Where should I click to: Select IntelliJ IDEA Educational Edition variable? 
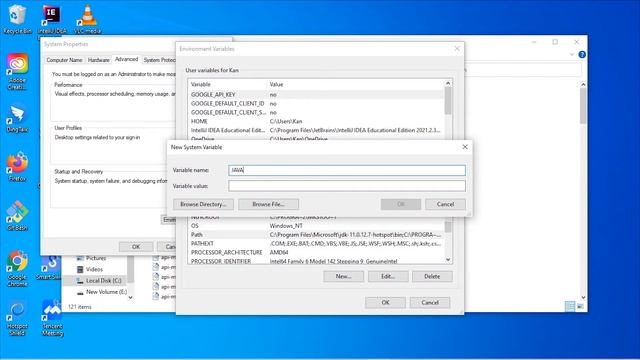click(316, 130)
